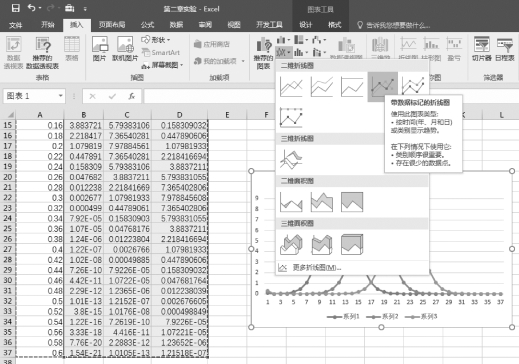This screenshot has height=364, width=519.
Task: Click the insert function fx icon
Action: point(132,96)
